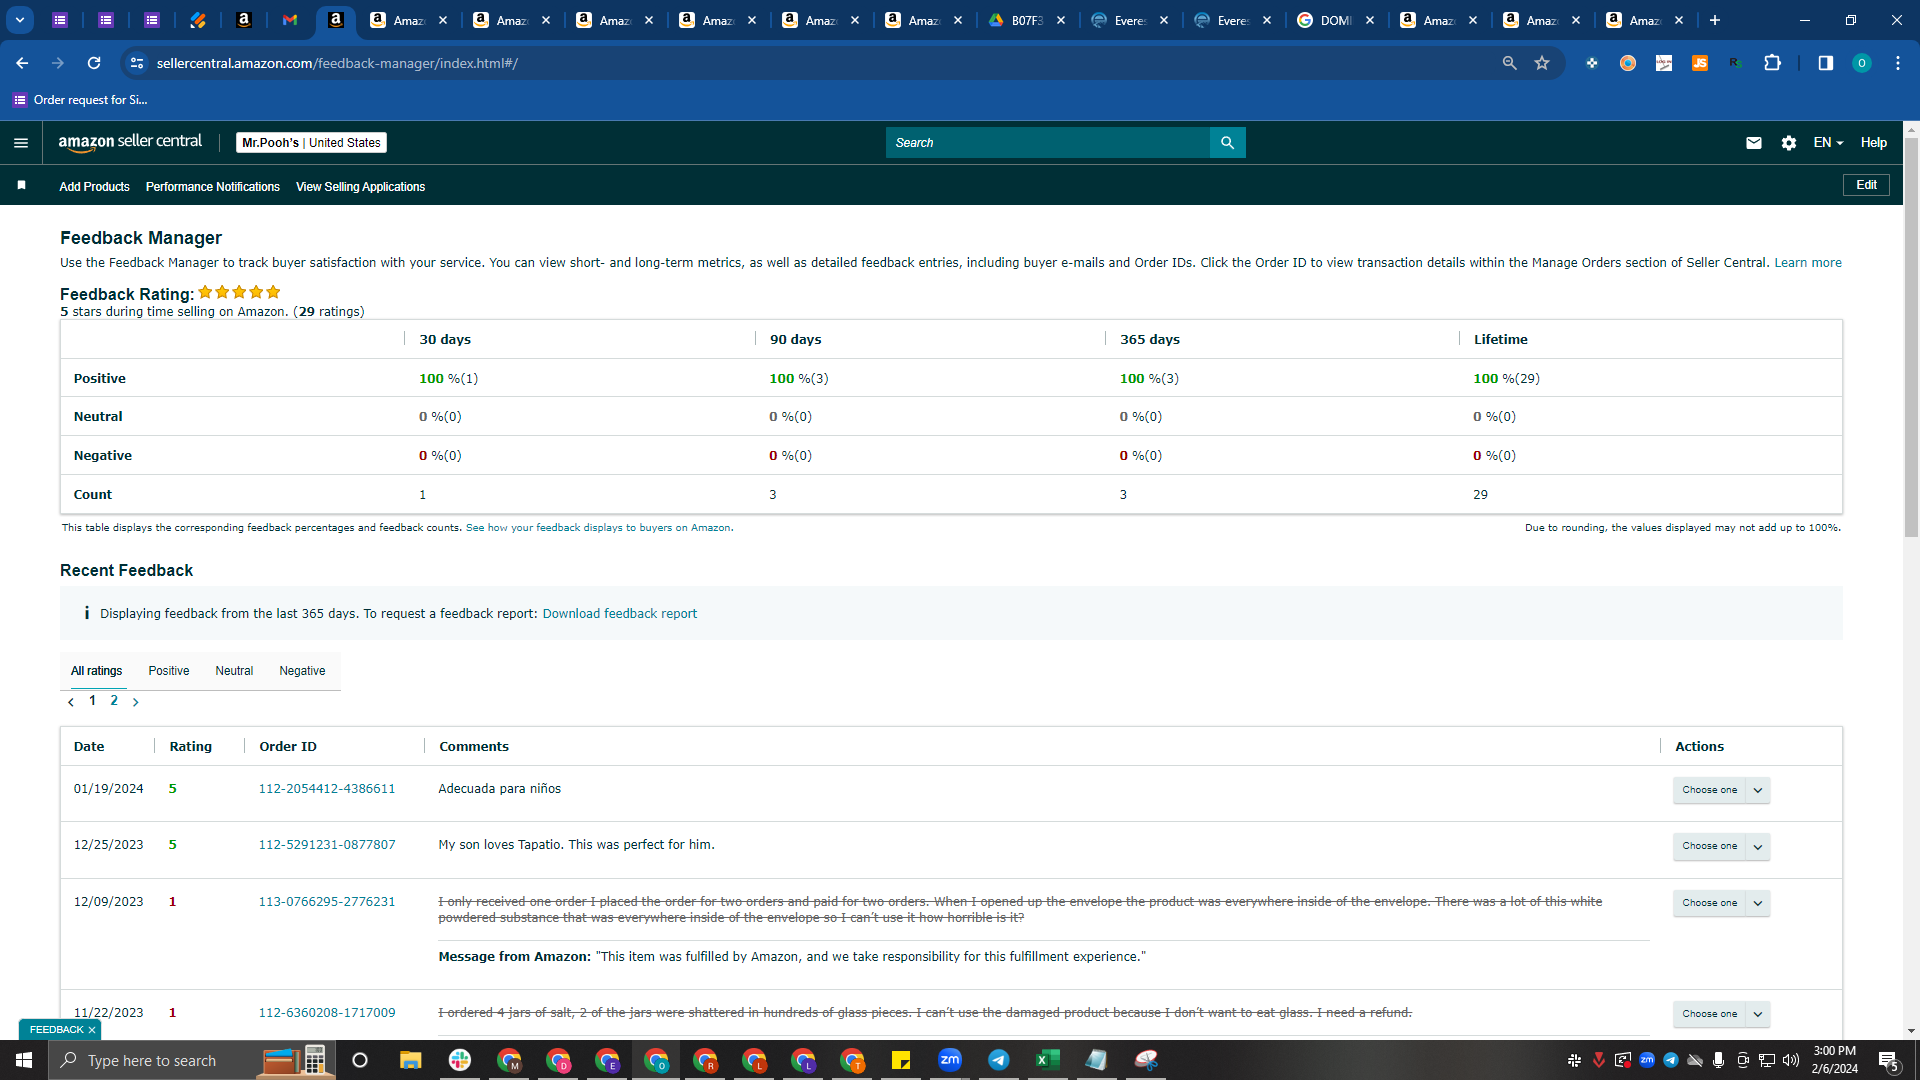Open a new browser tab with plus

pos(1715,20)
